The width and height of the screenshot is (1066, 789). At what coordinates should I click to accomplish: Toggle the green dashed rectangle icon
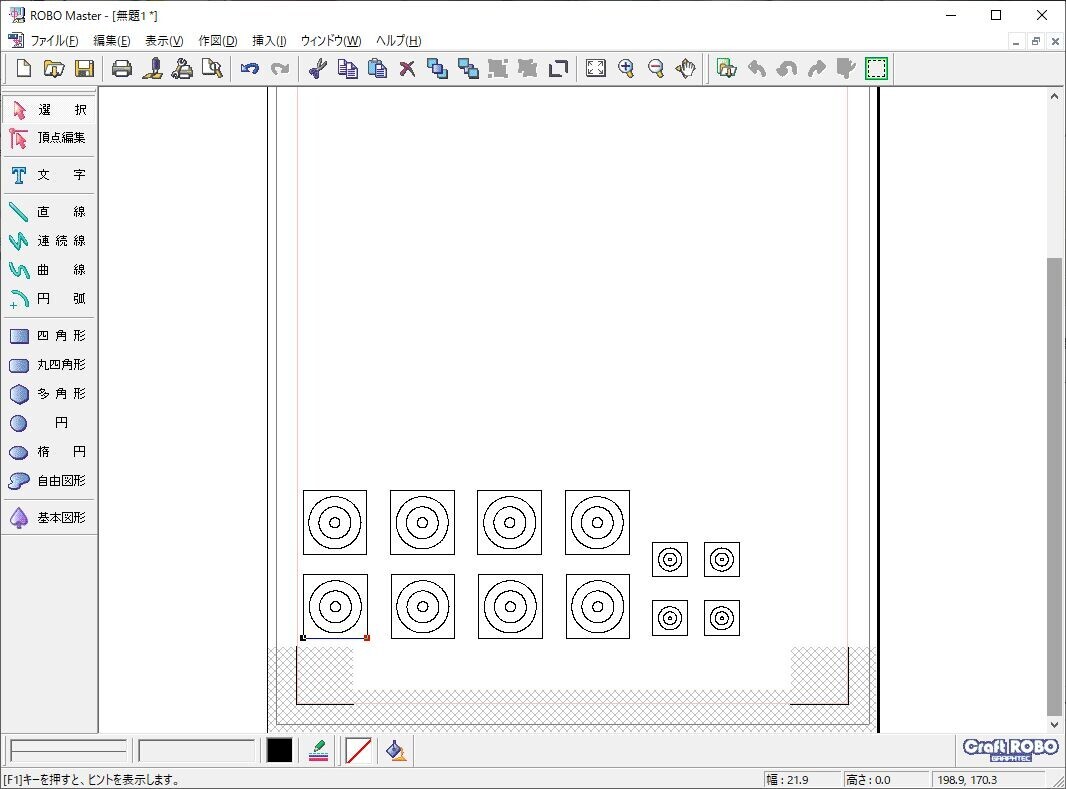tap(876, 68)
